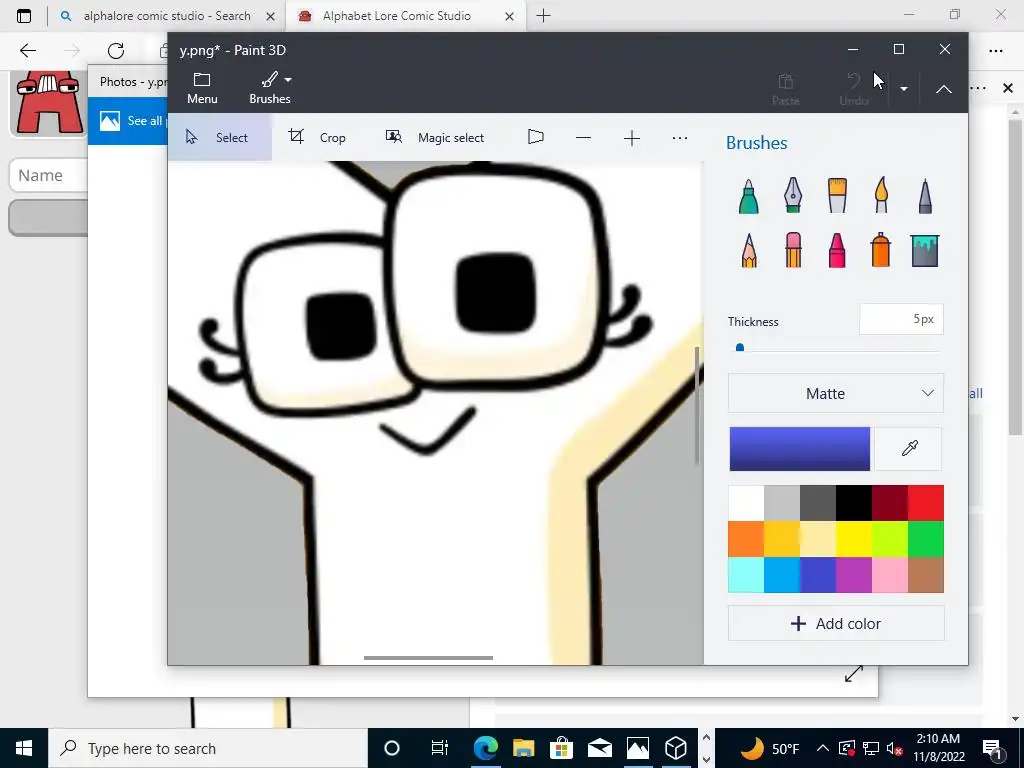1024x768 pixels.
Task: Click the browser back arrow
Action: coord(28,50)
